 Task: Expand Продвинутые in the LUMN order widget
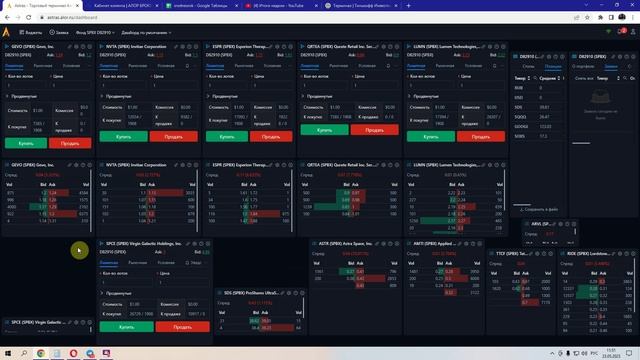point(423,96)
